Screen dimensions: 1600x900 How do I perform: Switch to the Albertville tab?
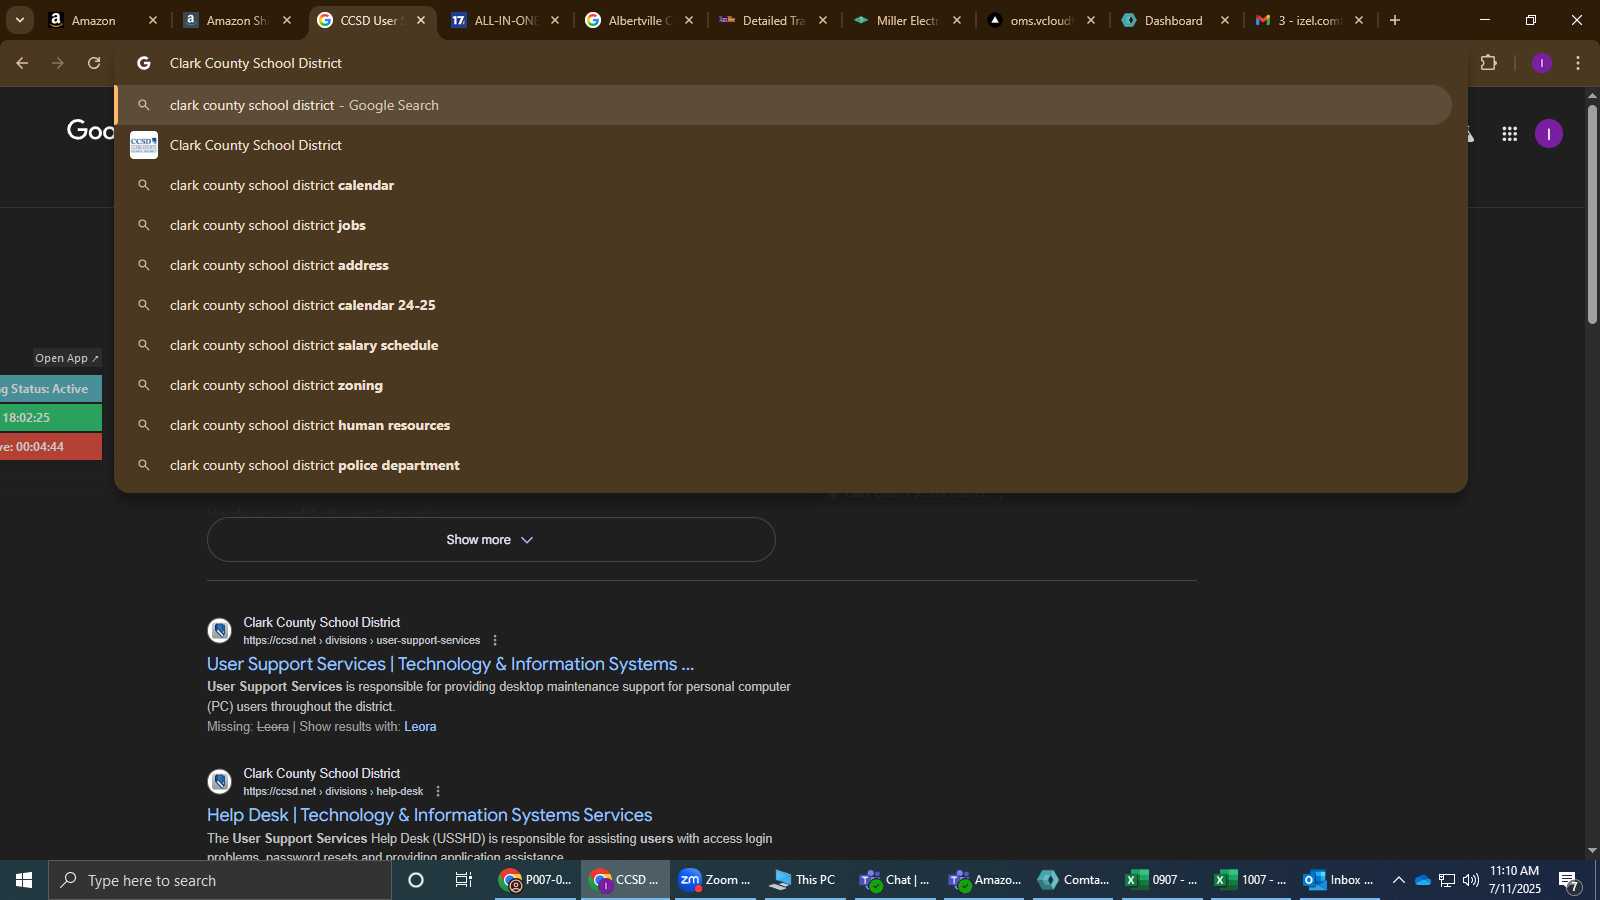click(x=639, y=20)
